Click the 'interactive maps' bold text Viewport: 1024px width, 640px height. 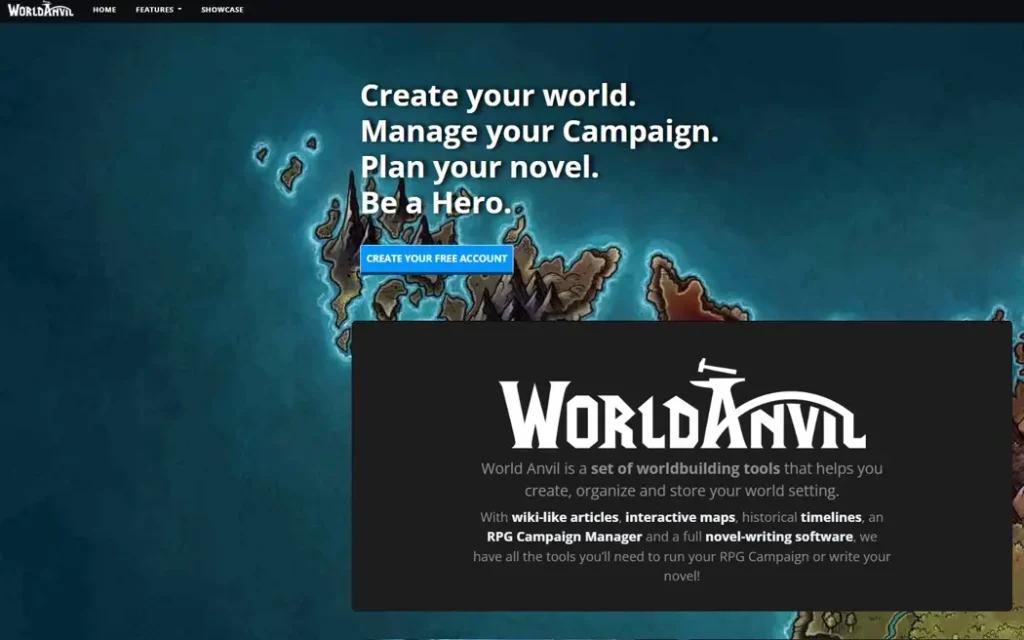tap(682, 517)
